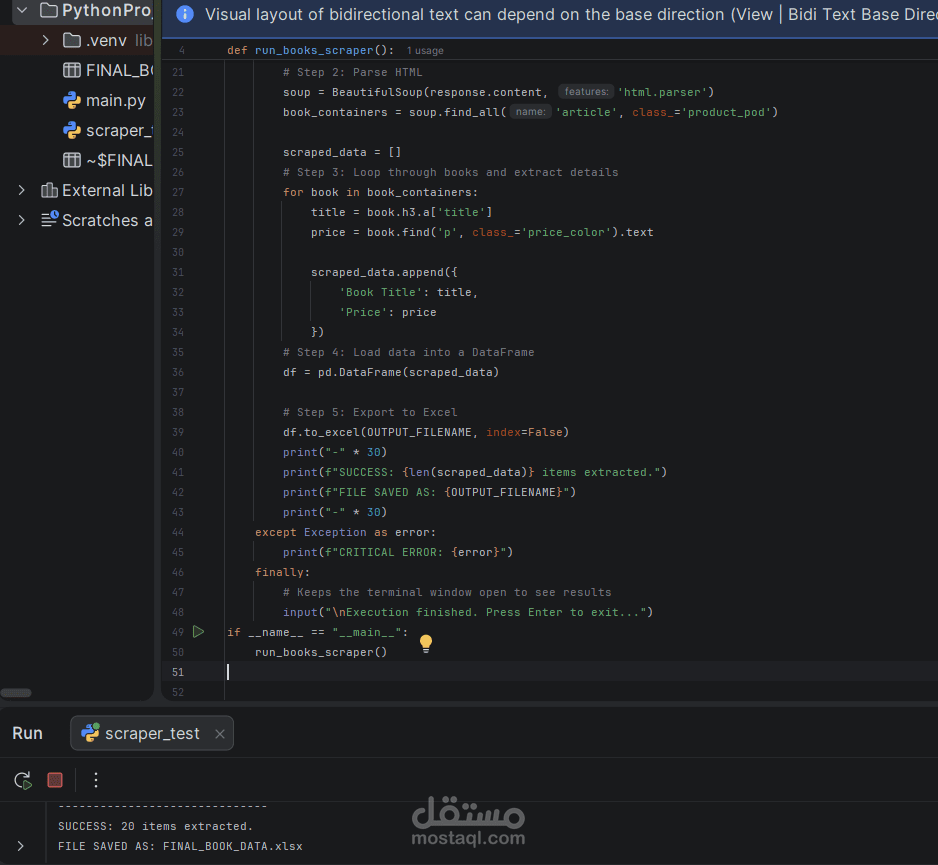Click the Run tool window title
The height and width of the screenshot is (865, 938).
pos(28,733)
